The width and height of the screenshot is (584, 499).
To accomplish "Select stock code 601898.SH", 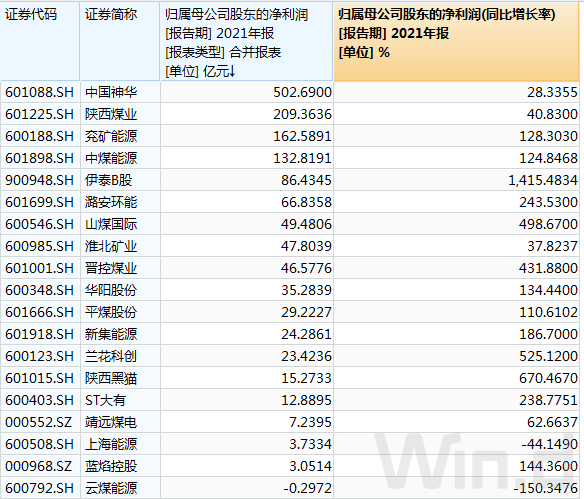I will [39, 158].
